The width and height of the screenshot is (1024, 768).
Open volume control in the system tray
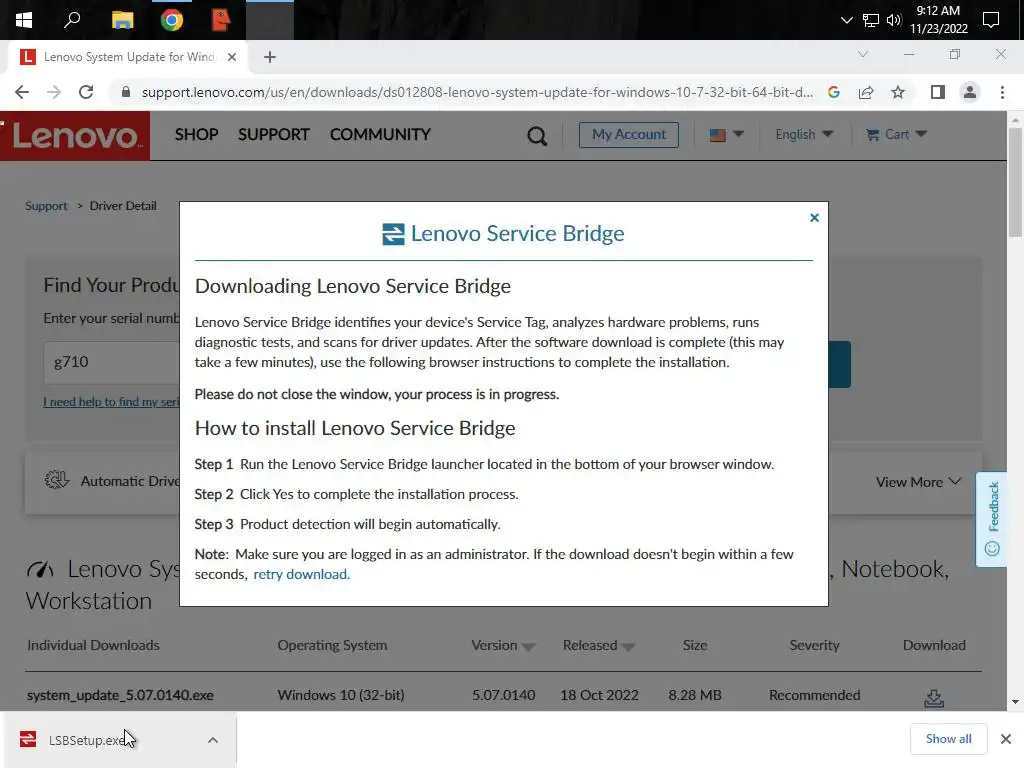894,20
